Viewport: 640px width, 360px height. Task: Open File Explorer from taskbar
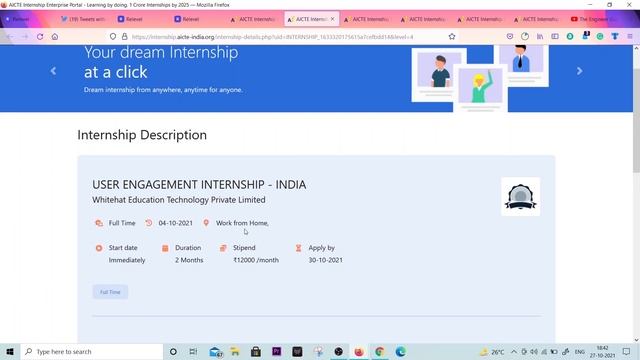coord(235,351)
